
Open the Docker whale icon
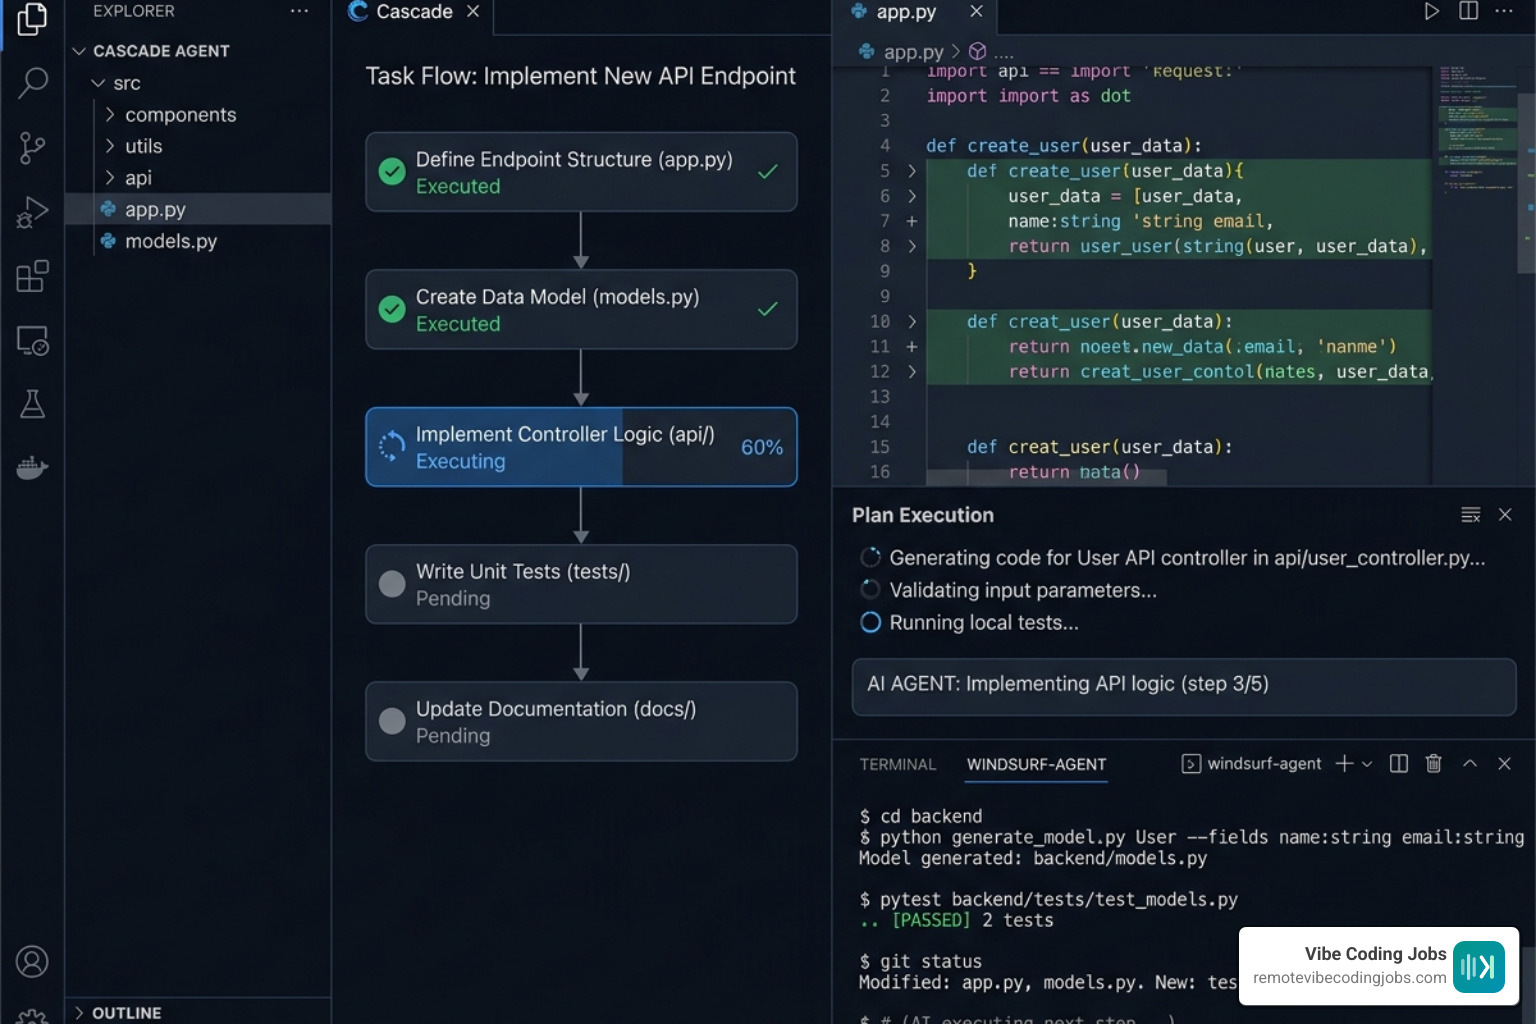(x=32, y=467)
